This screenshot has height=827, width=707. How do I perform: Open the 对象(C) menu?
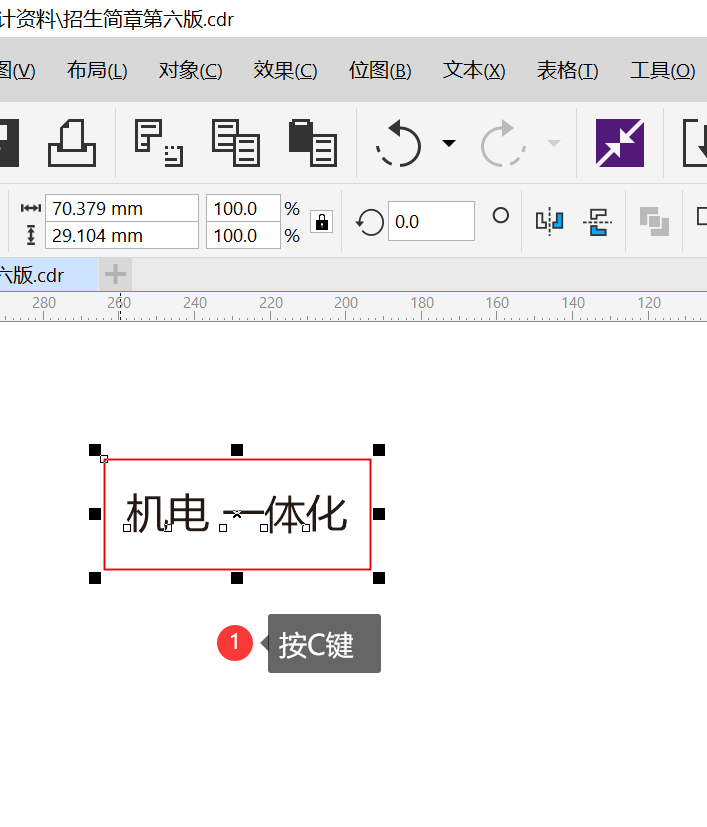190,70
